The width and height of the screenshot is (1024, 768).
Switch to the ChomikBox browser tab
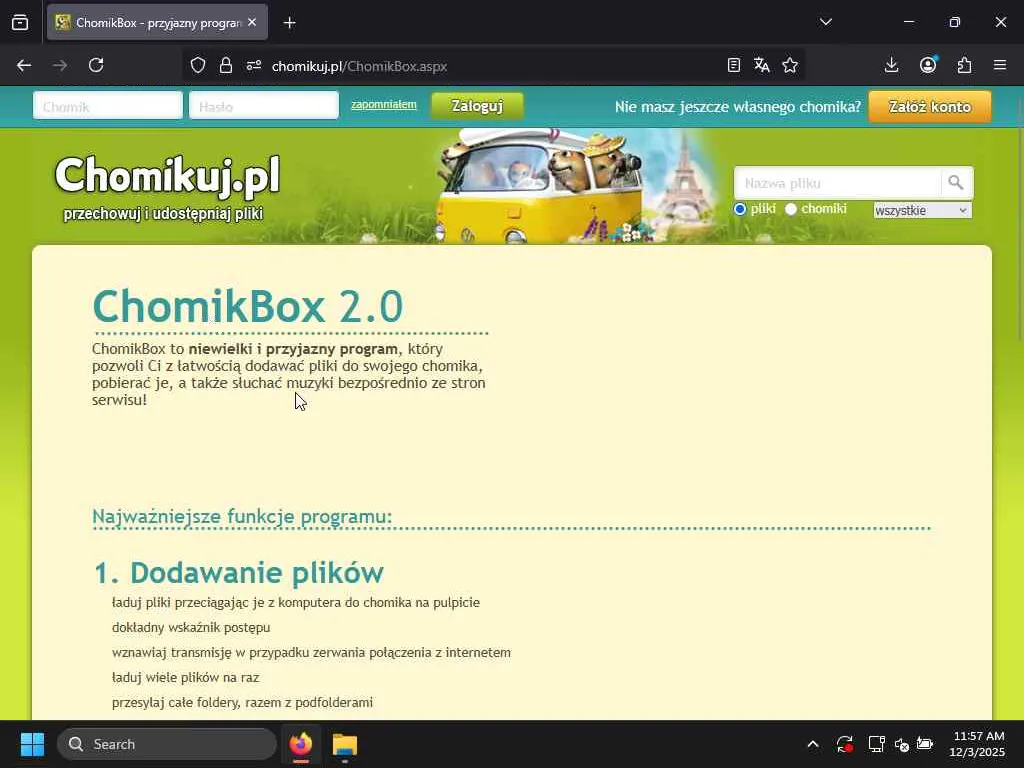(x=157, y=23)
